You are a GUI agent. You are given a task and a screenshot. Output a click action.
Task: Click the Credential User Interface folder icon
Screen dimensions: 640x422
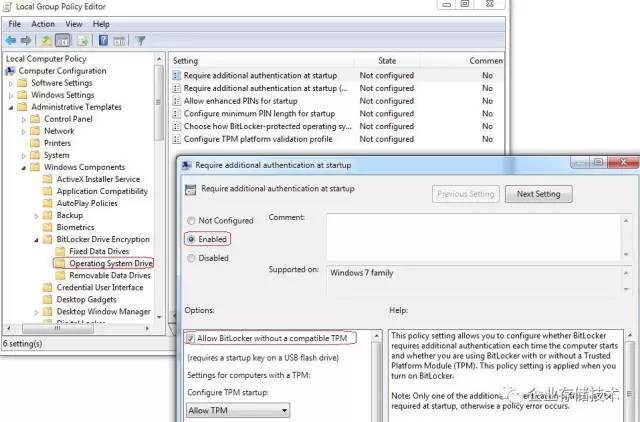(47, 287)
